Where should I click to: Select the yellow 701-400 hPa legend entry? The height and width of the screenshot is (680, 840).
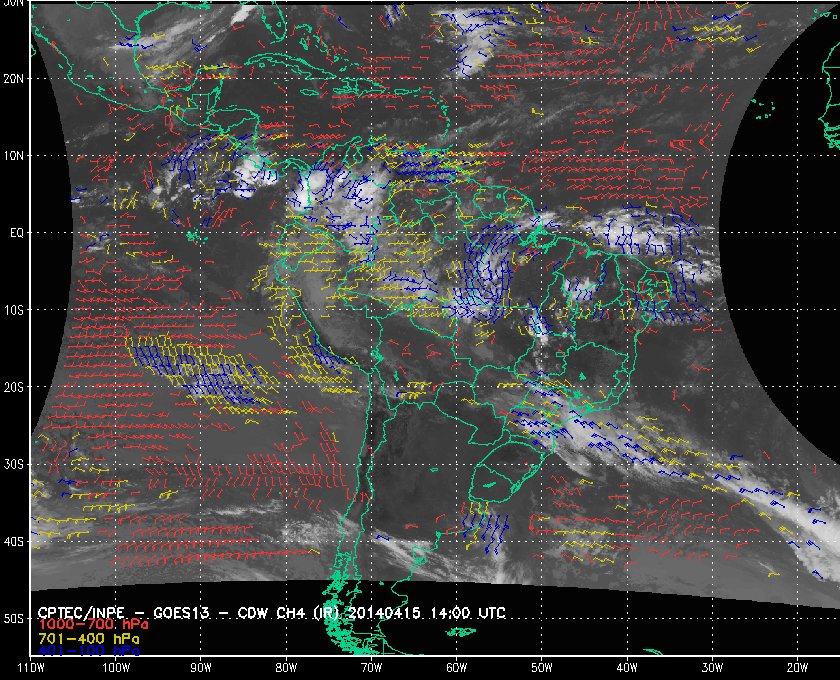click(89, 639)
